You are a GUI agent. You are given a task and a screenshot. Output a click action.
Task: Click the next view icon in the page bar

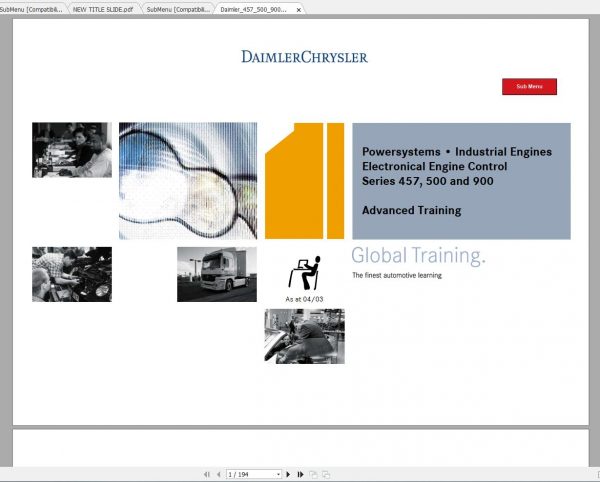(326, 474)
